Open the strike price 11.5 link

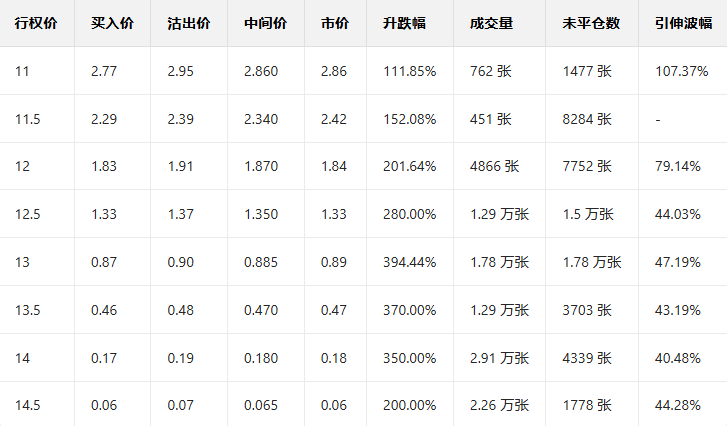[27, 119]
